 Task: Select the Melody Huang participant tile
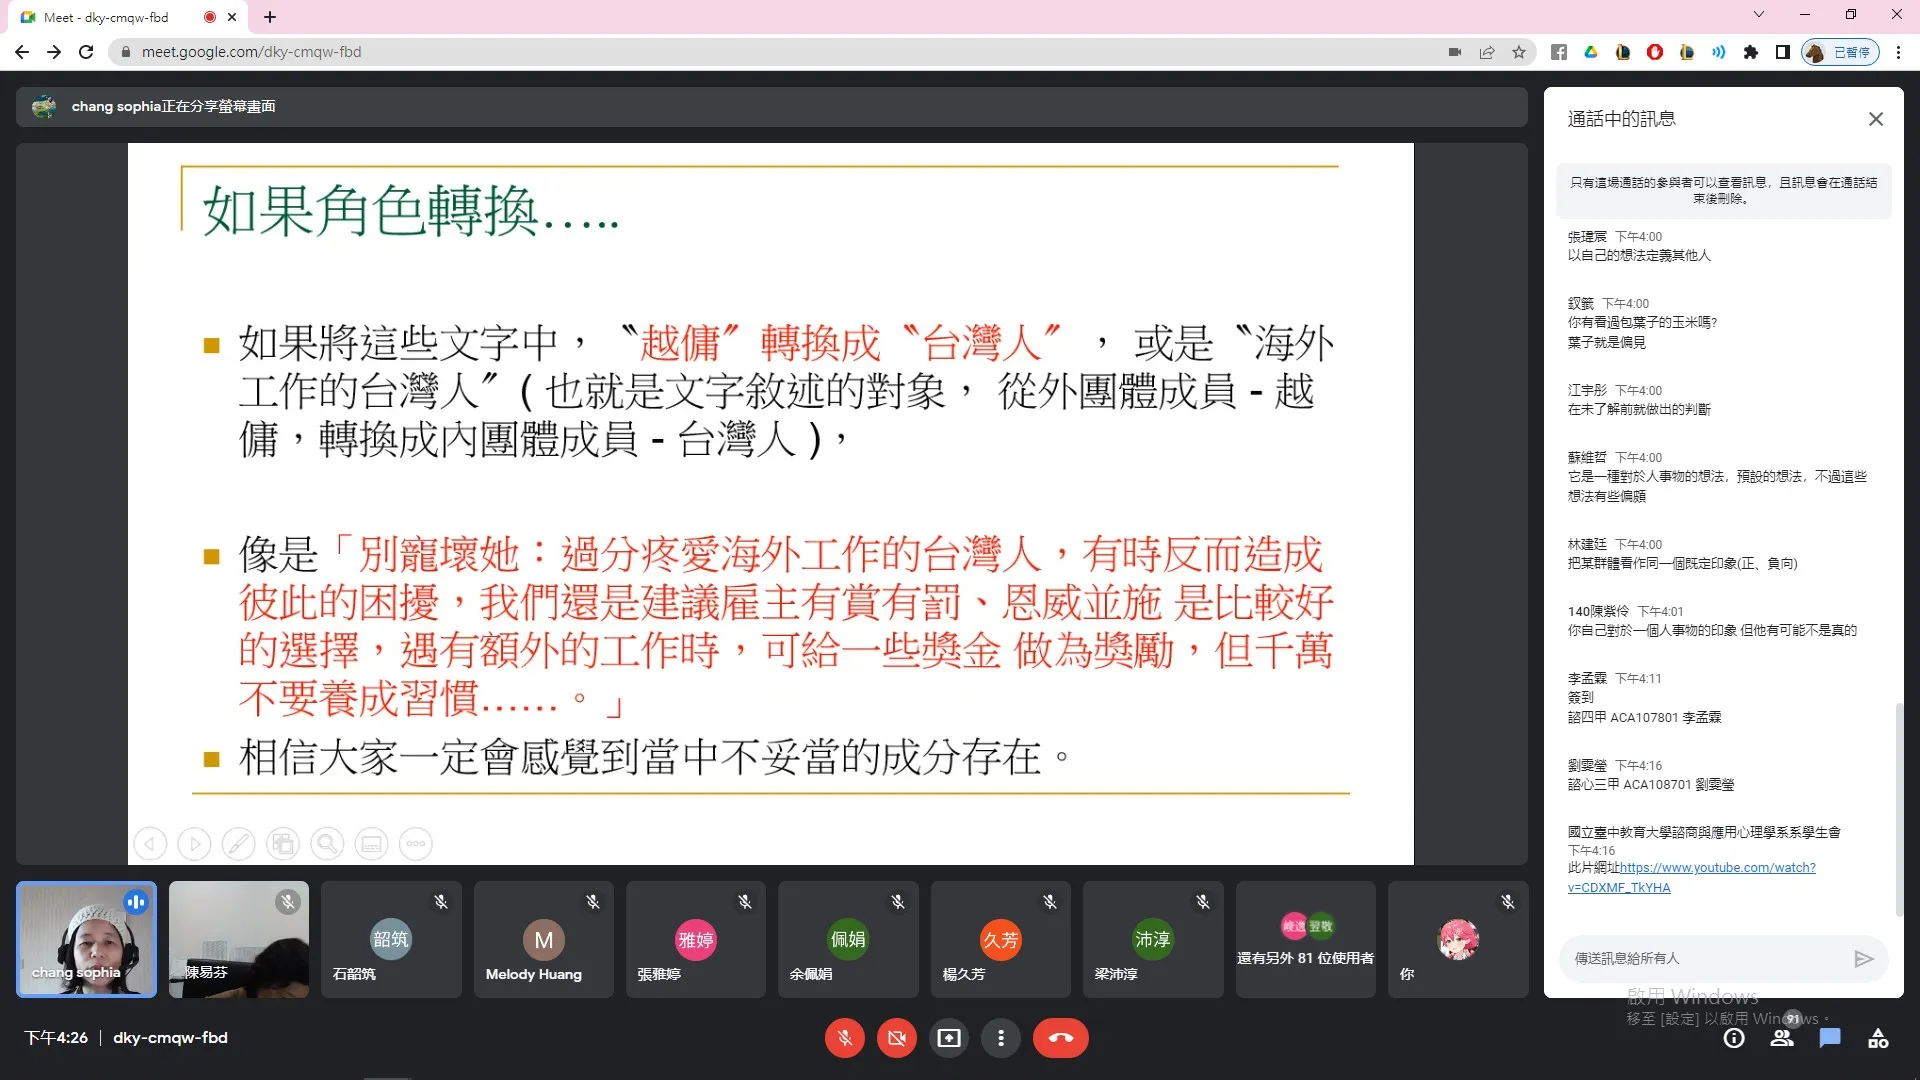click(543, 939)
